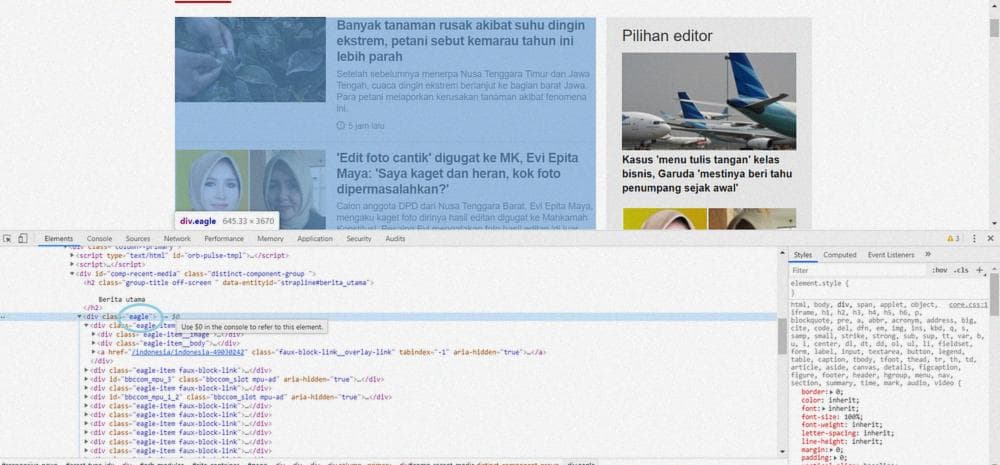The image size is (1000, 465).
Task: Expand the bbccom_mpu_3 div node
Action: click(87, 379)
